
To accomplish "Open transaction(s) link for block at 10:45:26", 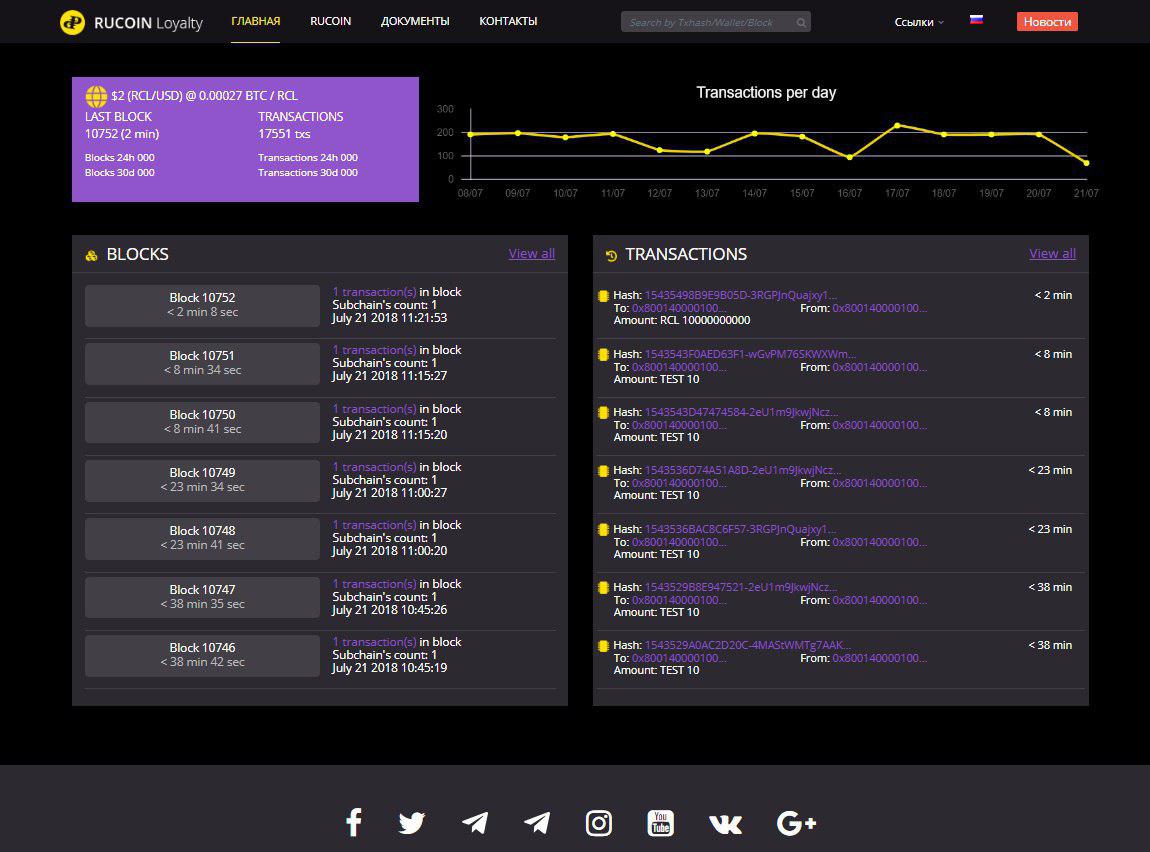I will 374,584.
